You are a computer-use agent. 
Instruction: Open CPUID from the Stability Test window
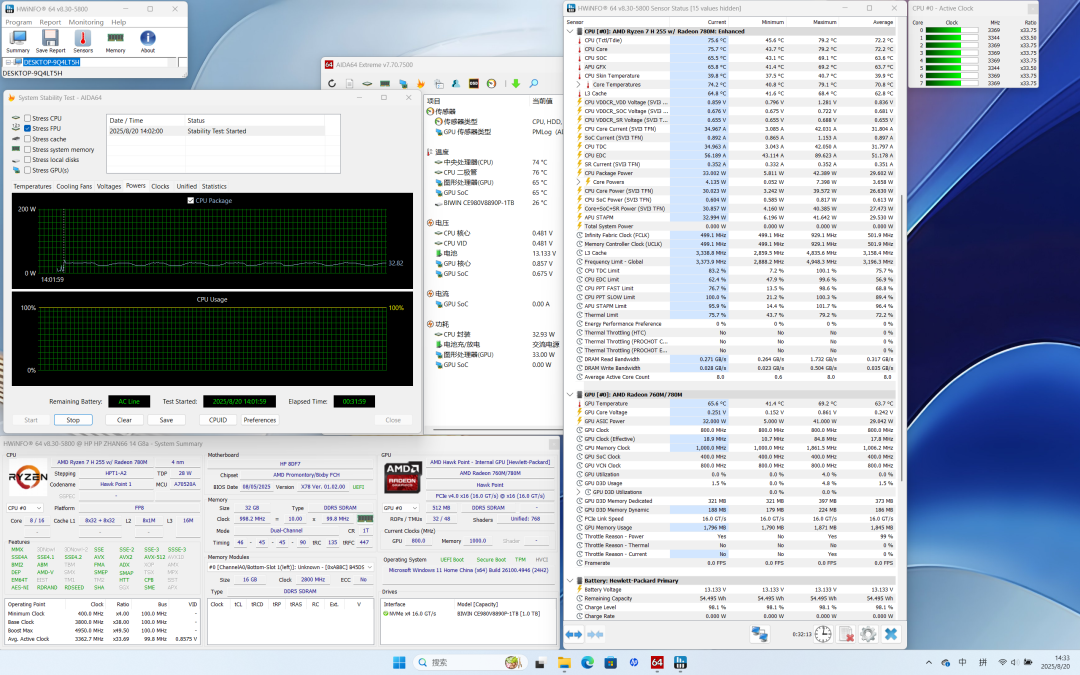pyautogui.click(x=218, y=420)
